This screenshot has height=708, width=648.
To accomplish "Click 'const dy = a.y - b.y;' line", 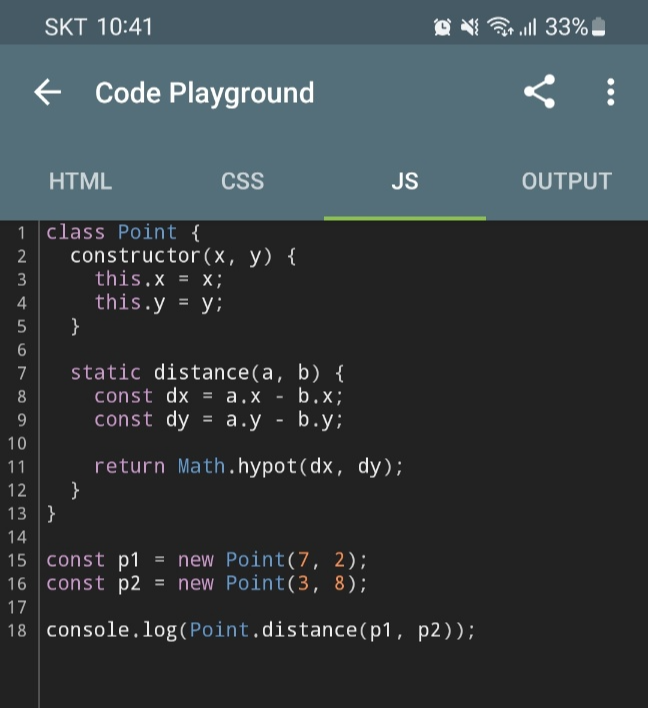I will 219,420.
